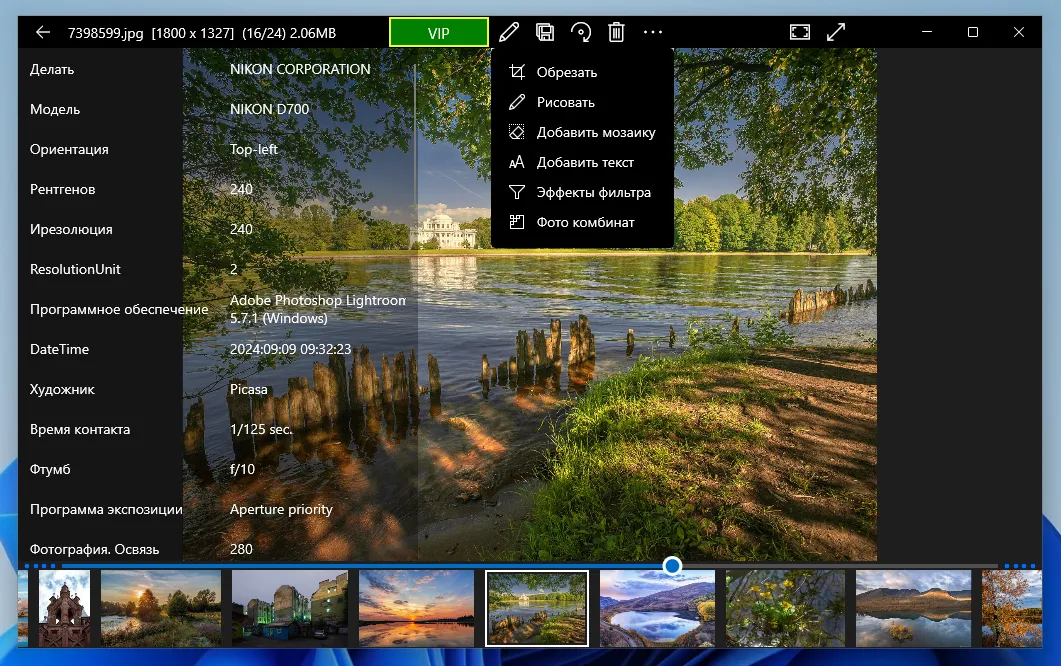Open the sunset over water thumbnail
The height and width of the screenshot is (666, 1061).
[416, 608]
